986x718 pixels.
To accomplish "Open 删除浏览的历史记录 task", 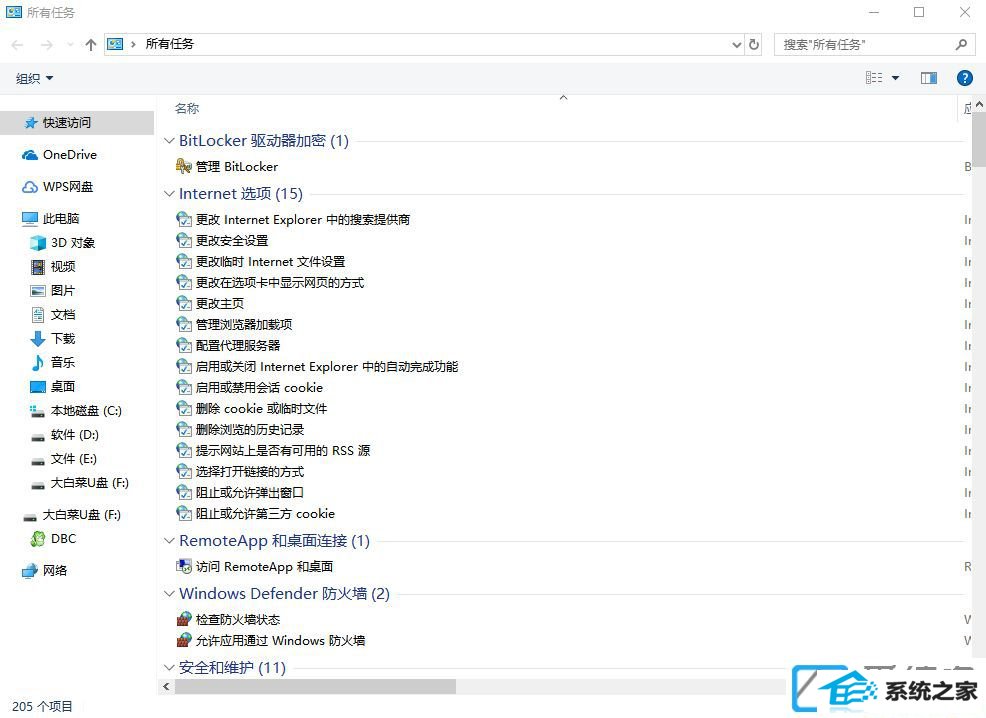I will tap(240, 429).
